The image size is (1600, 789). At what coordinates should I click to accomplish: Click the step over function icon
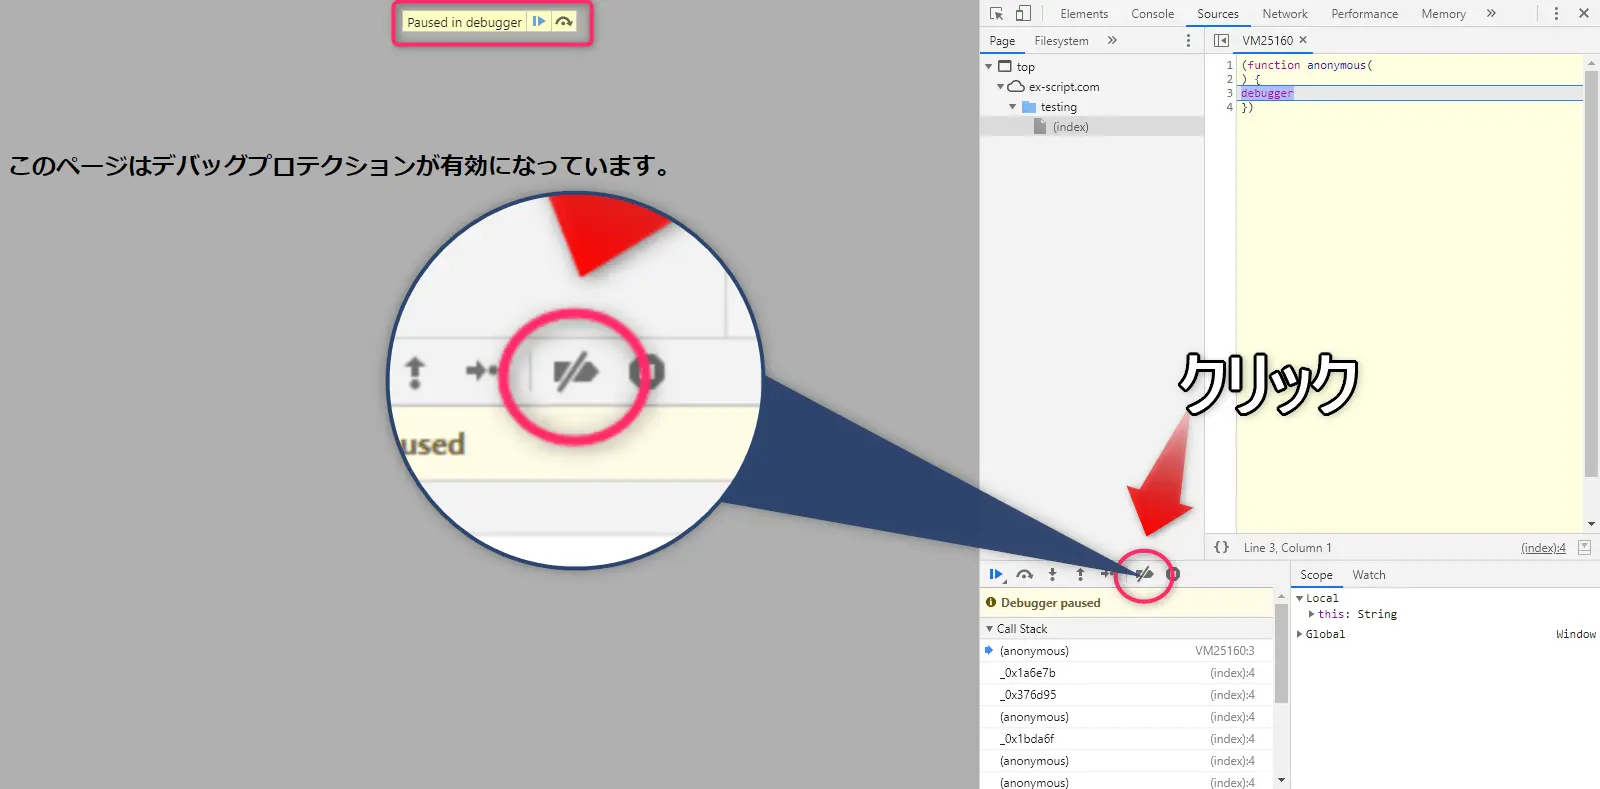(x=1024, y=574)
